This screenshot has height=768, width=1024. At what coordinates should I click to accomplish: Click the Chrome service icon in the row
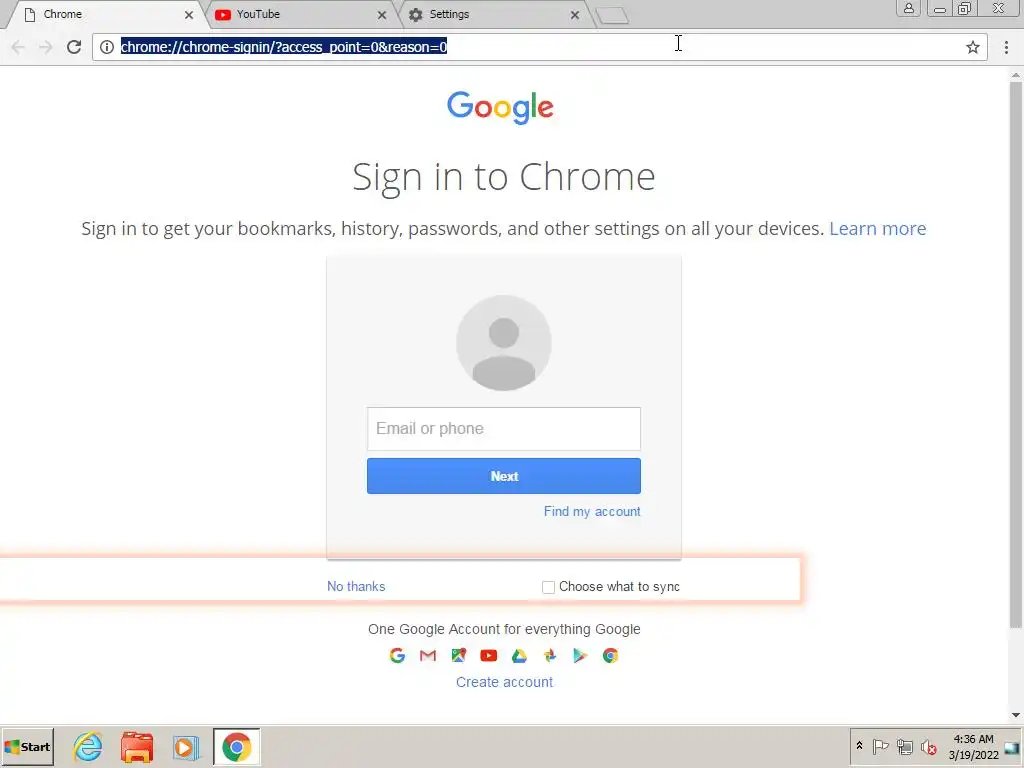tap(611, 655)
